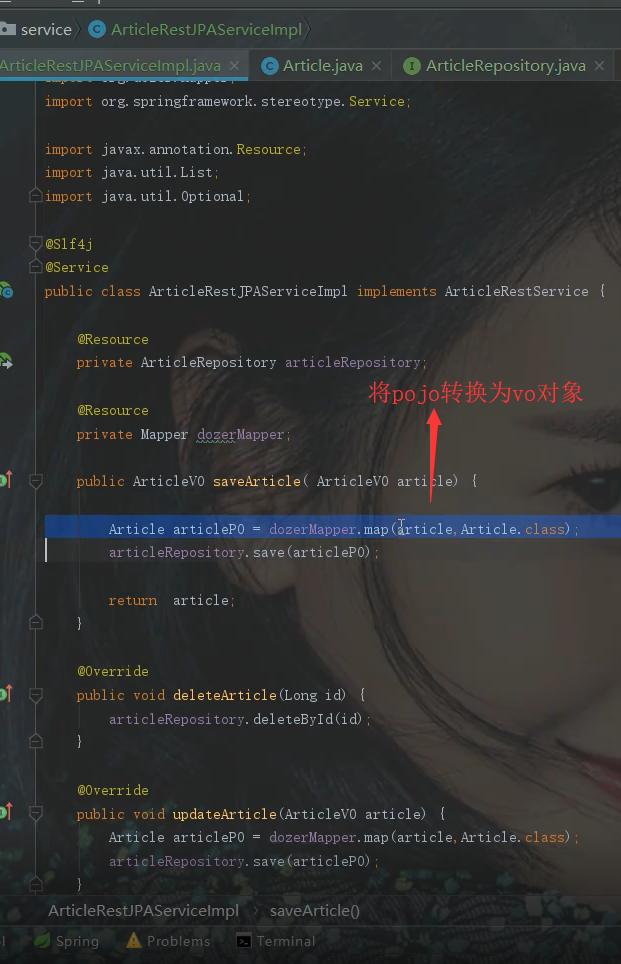
Task: Close the Article.java tab
Action: pos(377,66)
